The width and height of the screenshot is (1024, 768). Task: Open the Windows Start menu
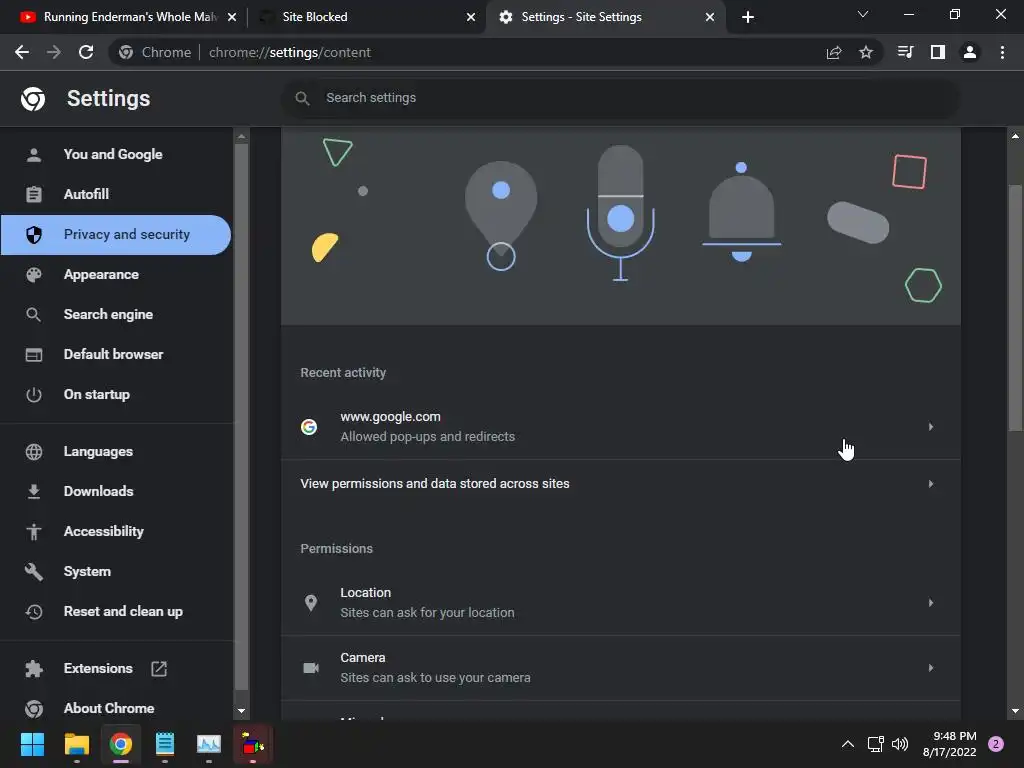click(x=32, y=744)
